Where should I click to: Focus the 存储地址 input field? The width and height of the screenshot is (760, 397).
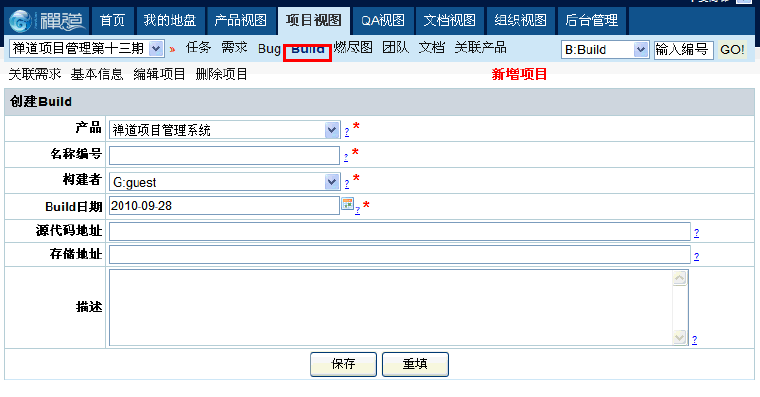(x=400, y=254)
